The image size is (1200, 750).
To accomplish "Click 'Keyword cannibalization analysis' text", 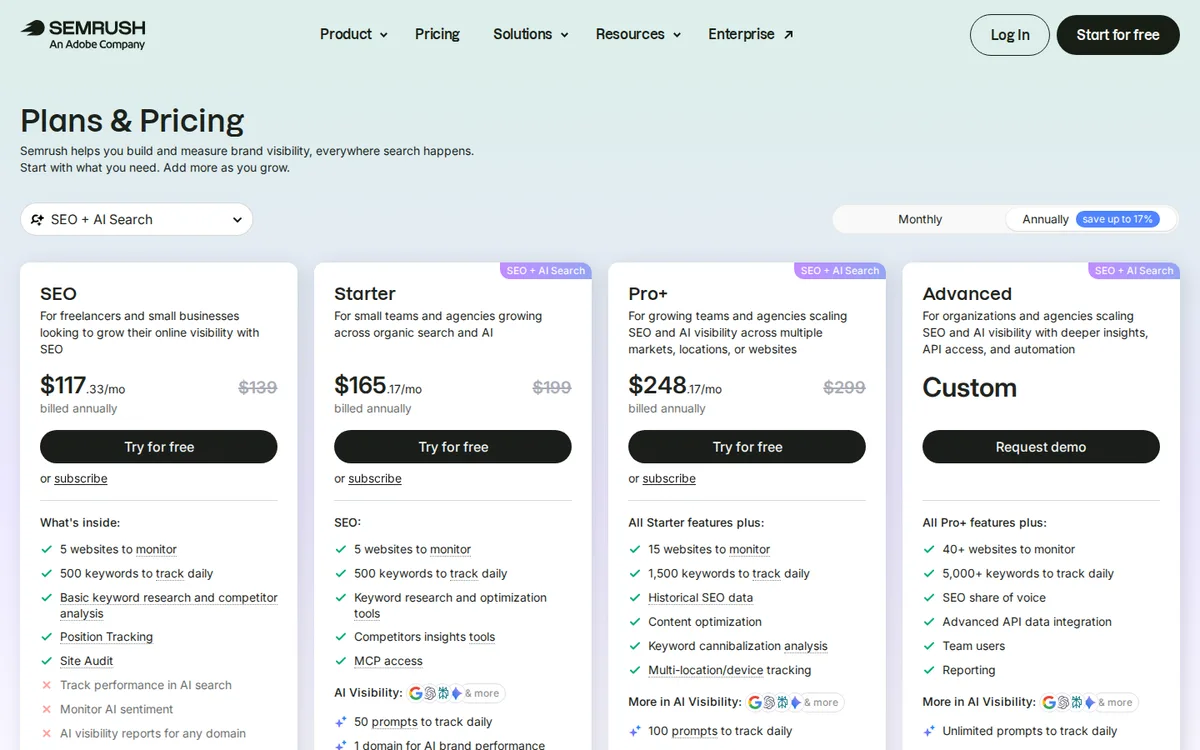I will coord(738,646).
